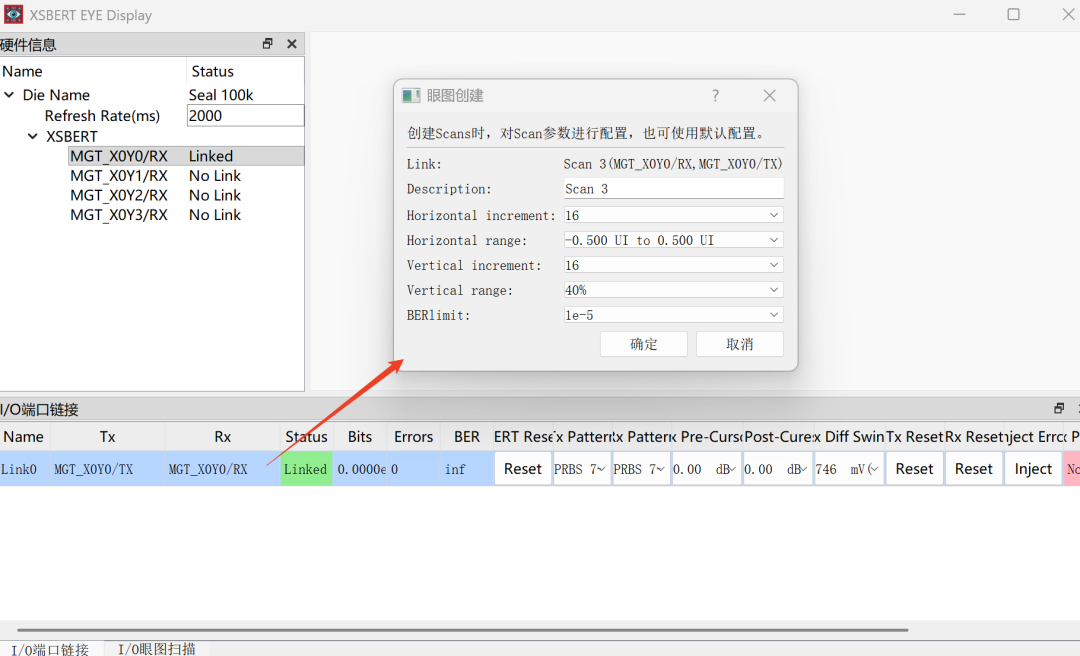Open the Pre-Cursor 0.00 dB dropdown
Image resolution: width=1080 pixels, height=656 pixels.
tap(706, 469)
